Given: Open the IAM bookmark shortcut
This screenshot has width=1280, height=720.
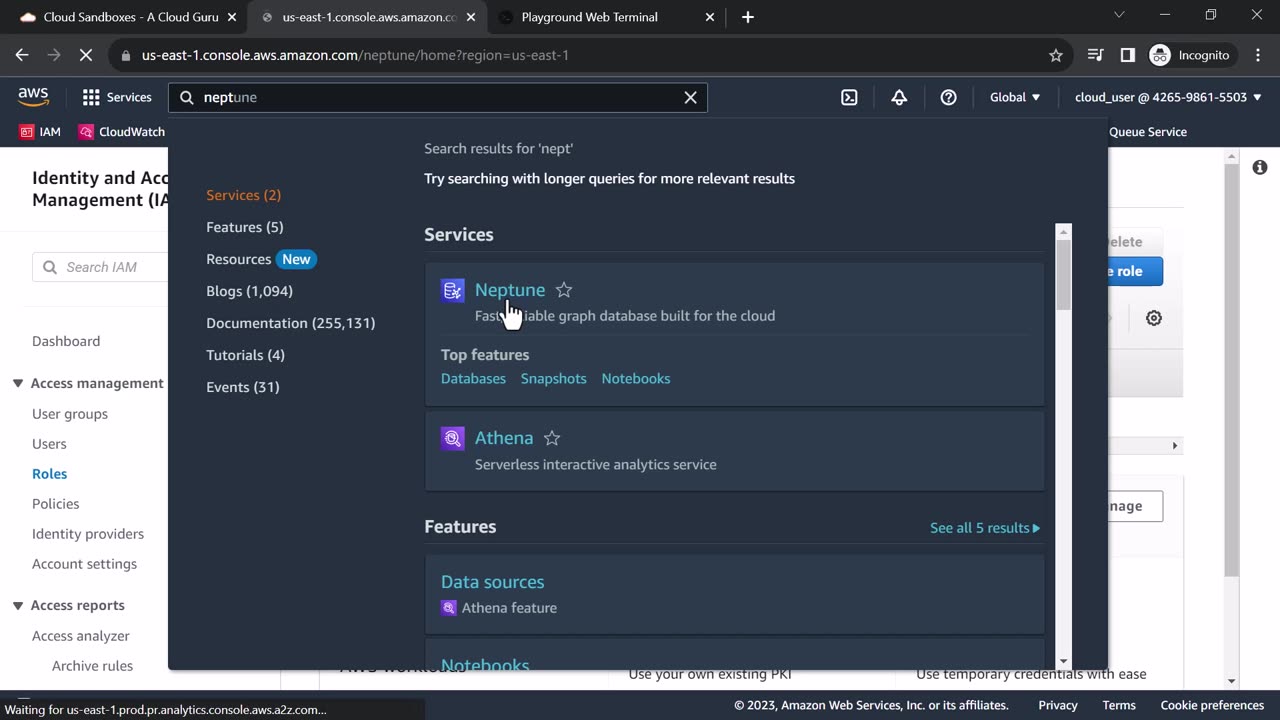Looking at the screenshot, I should pos(40,132).
